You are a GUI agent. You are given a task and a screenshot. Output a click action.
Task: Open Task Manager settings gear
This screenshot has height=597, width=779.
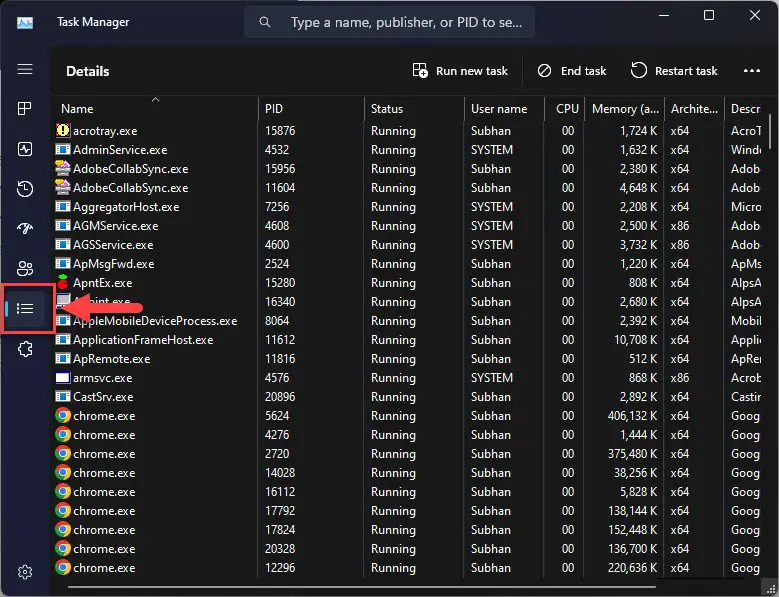tap(25, 572)
